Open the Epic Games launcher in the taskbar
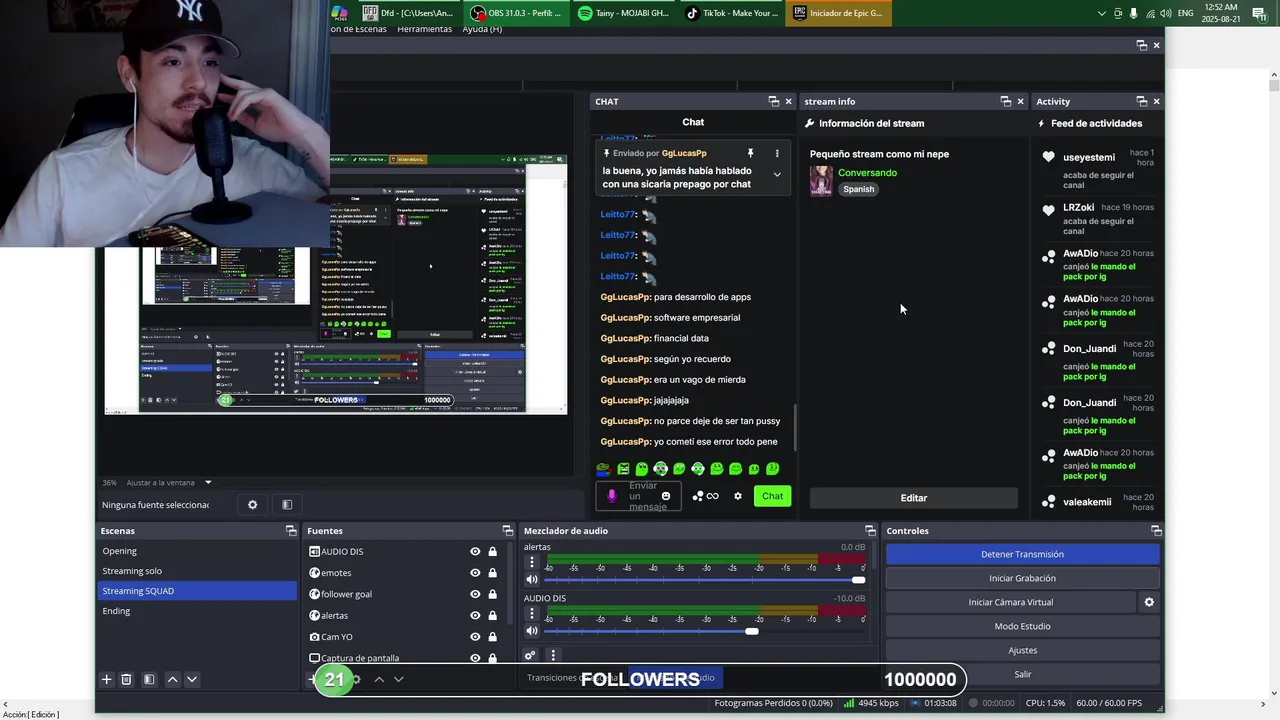Screen dimensions: 1280x720 [838, 13]
